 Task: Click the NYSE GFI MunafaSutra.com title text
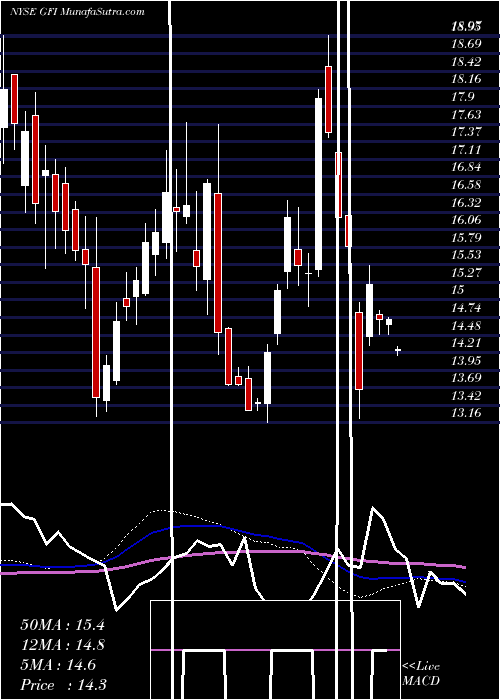pyautogui.click(x=77, y=12)
